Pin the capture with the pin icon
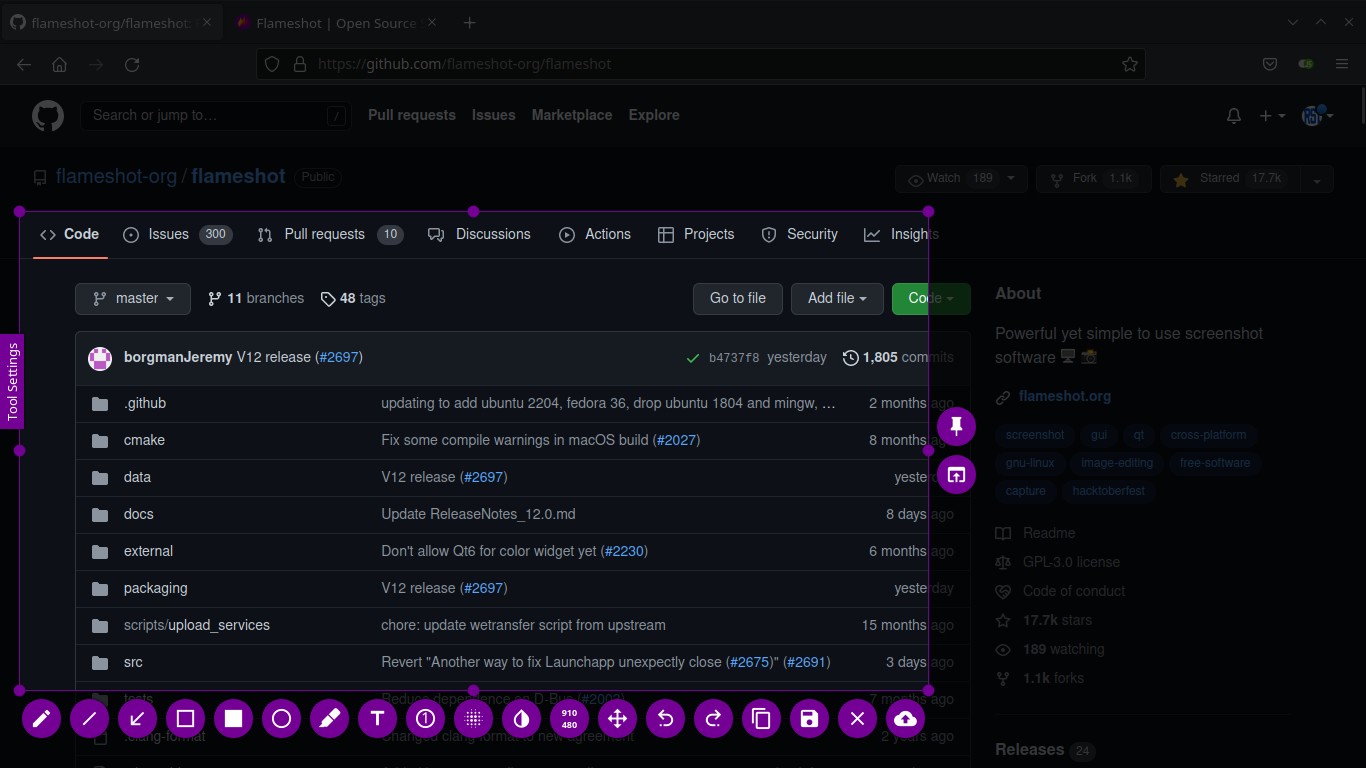Viewport: 1366px width, 768px height. [956, 427]
